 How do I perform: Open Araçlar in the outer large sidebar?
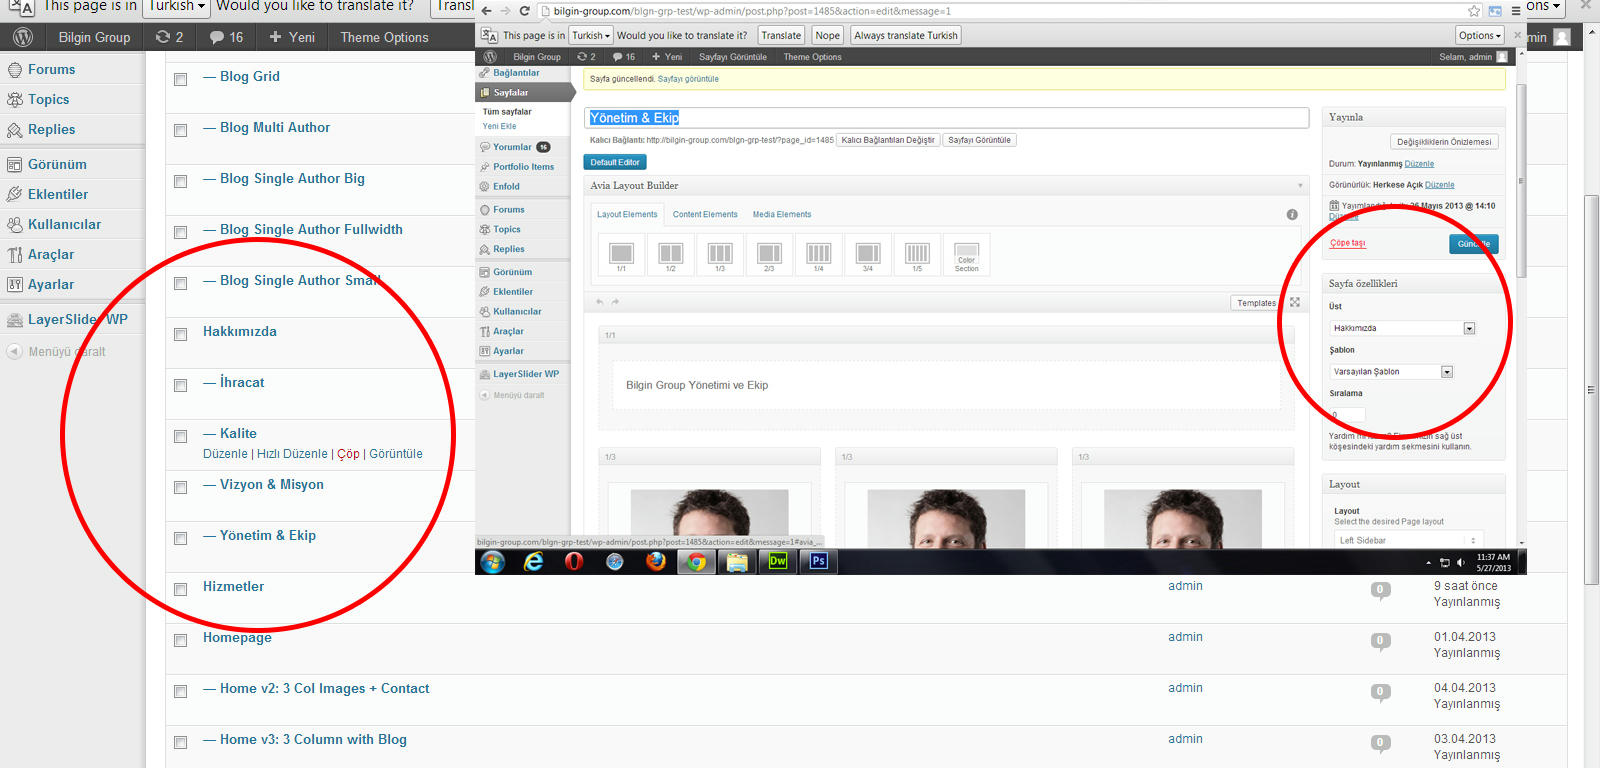click(x=51, y=254)
